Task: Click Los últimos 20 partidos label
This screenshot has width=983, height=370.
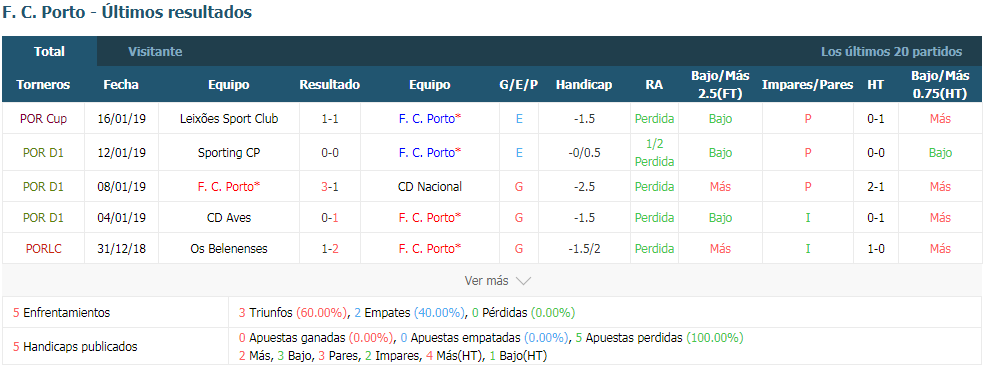Action: tap(891, 52)
